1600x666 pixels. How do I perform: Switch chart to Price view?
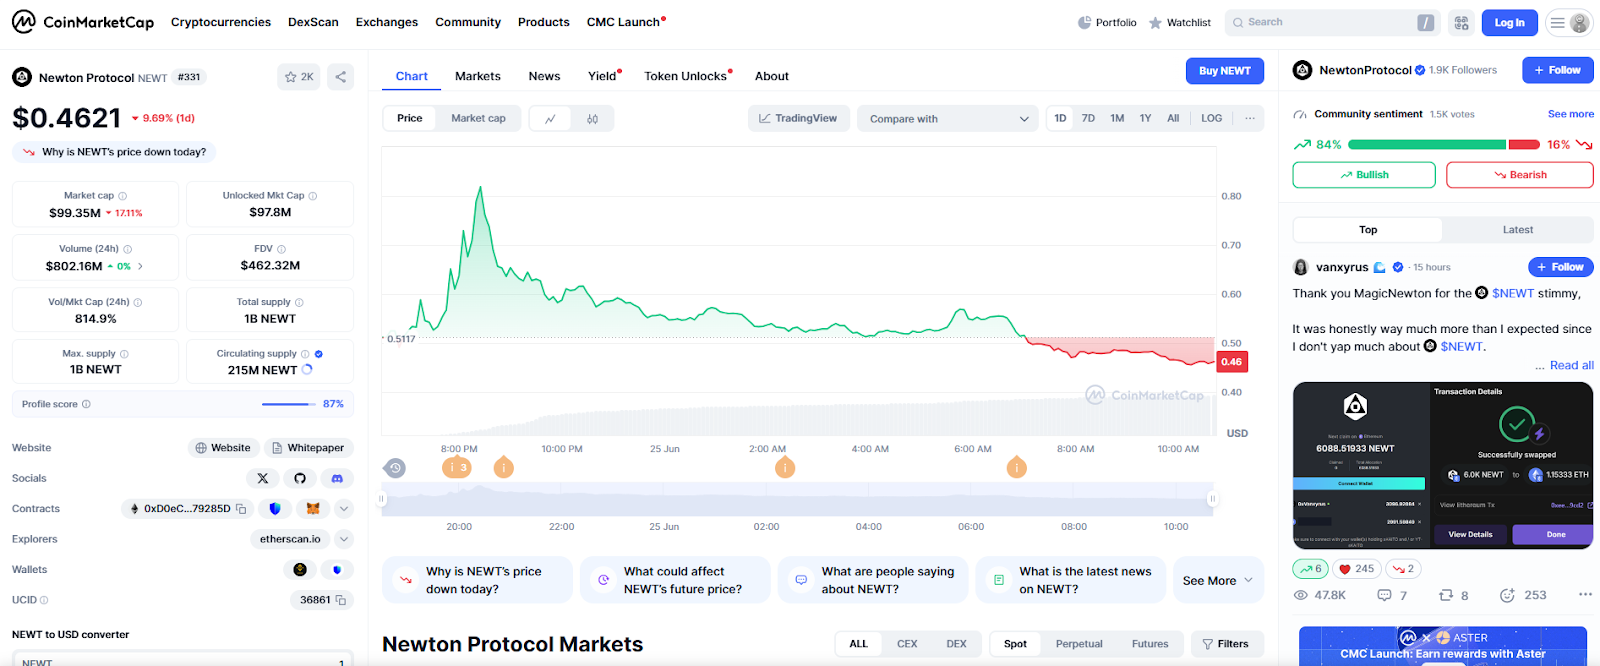click(410, 118)
